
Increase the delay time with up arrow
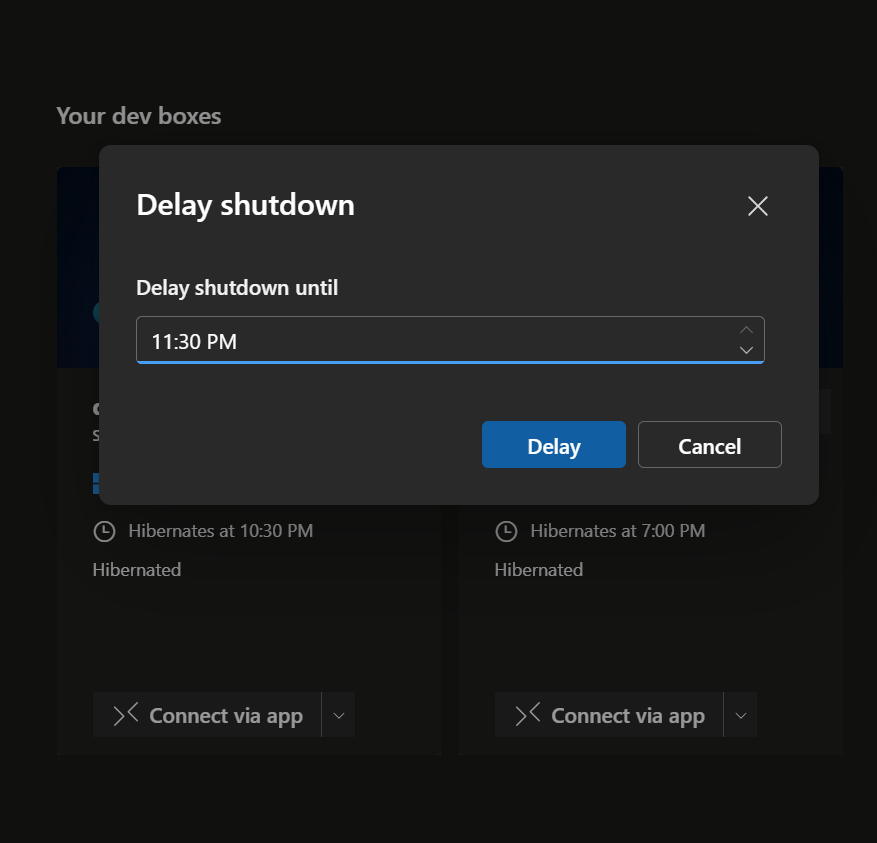746,330
